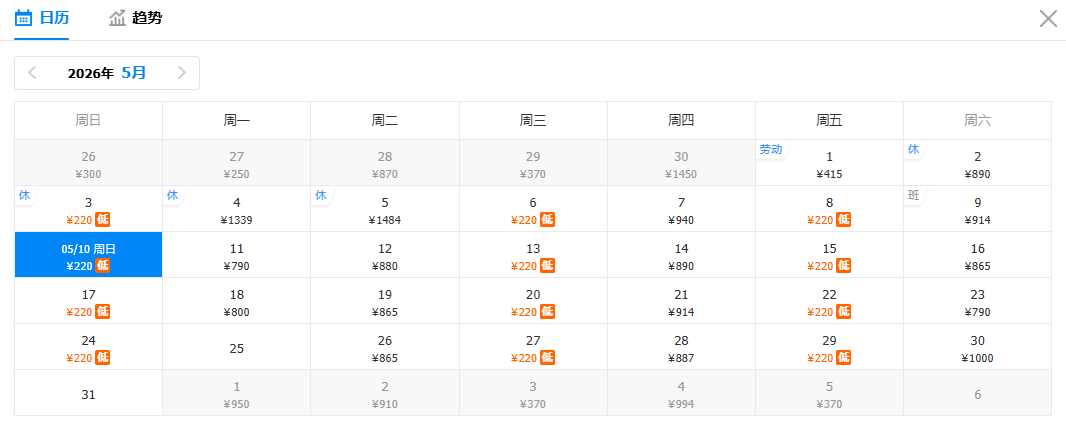Screen dimensions: 1066x441
Task: Click the 低 badge on May 22
Action: tap(844, 312)
